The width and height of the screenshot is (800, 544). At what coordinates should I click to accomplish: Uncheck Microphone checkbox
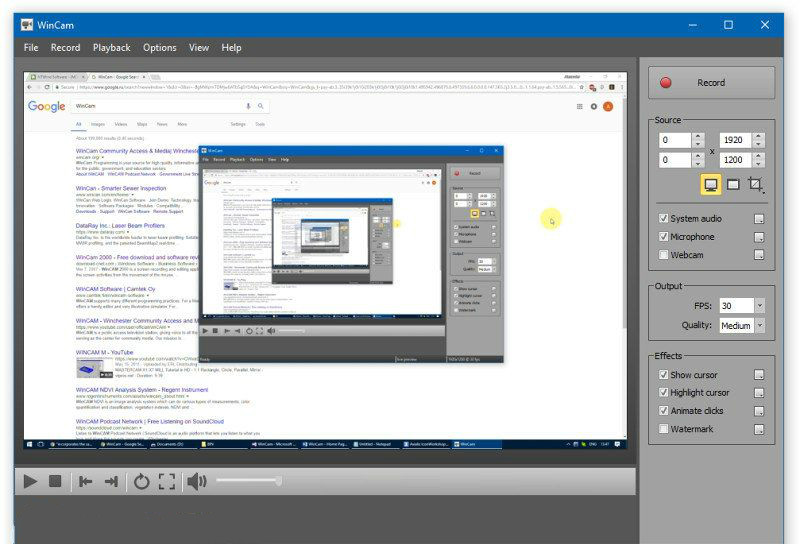point(663,236)
